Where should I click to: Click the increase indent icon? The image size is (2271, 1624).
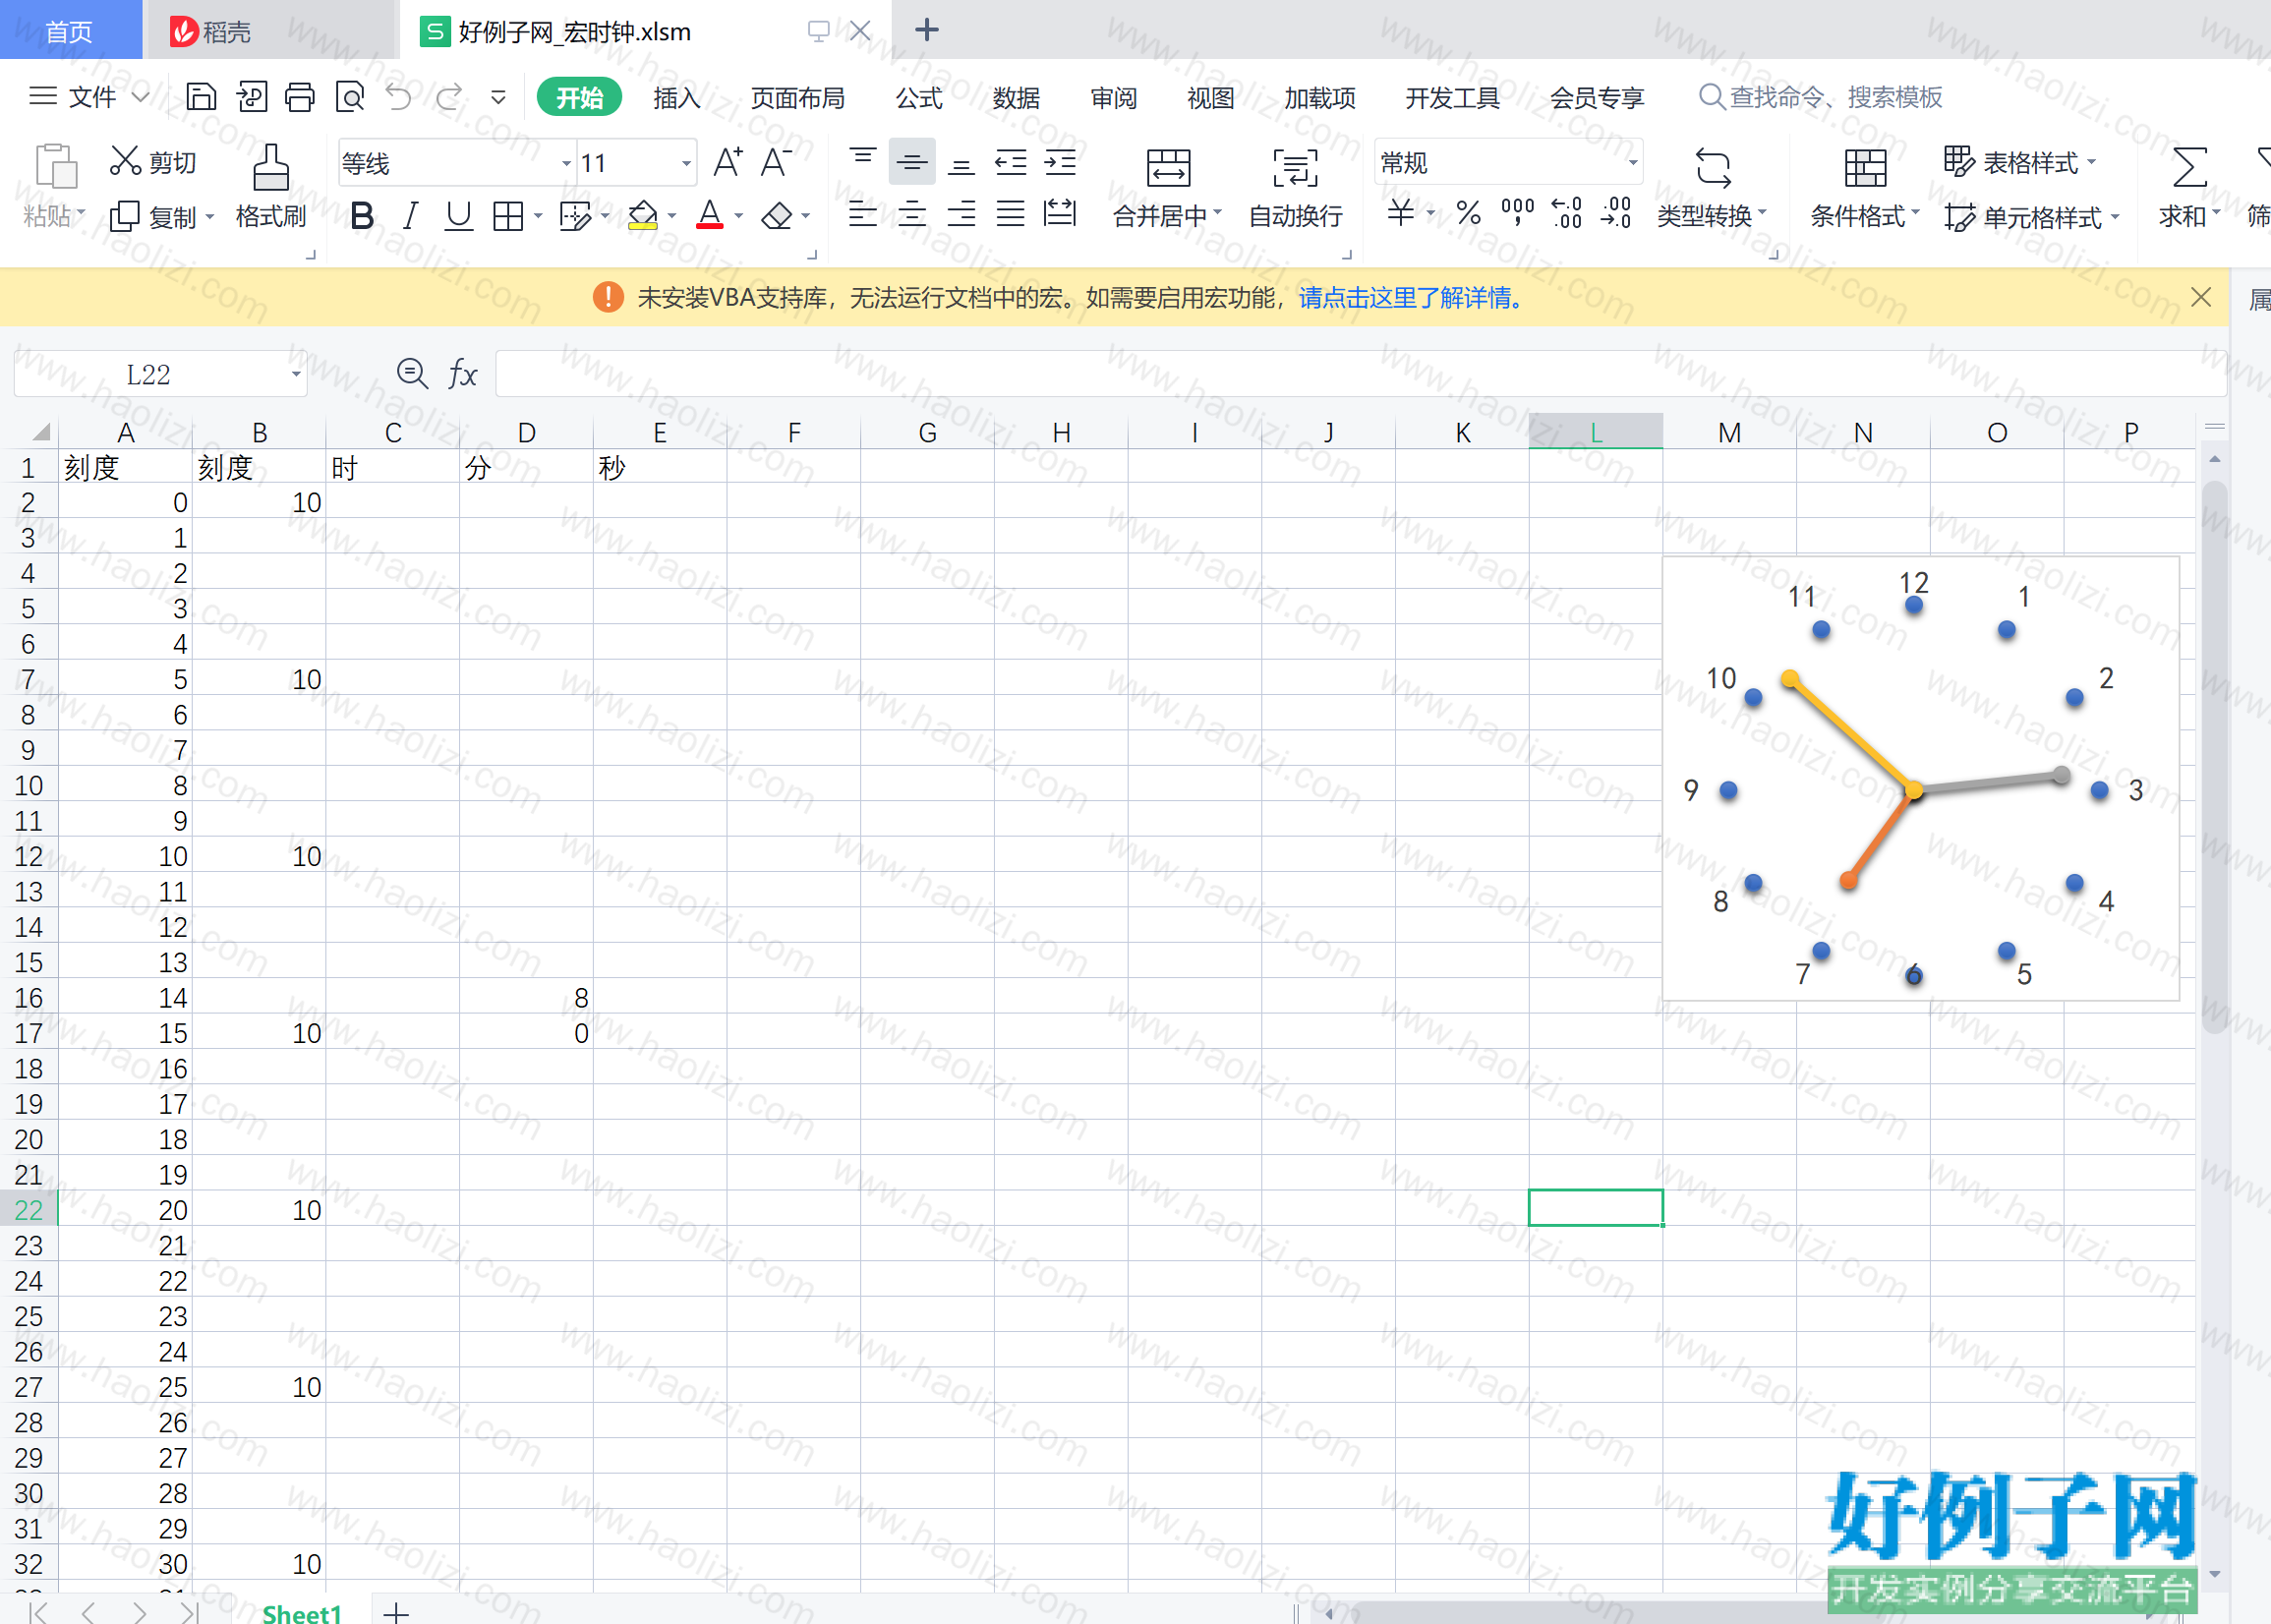tap(1060, 162)
